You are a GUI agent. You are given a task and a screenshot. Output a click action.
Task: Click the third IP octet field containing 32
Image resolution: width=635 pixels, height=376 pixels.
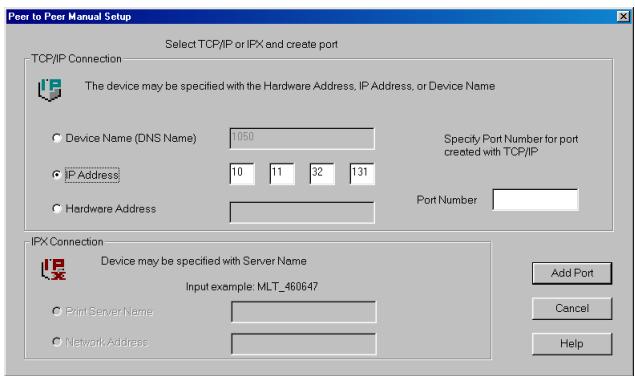pyautogui.click(x=322, y=174)
